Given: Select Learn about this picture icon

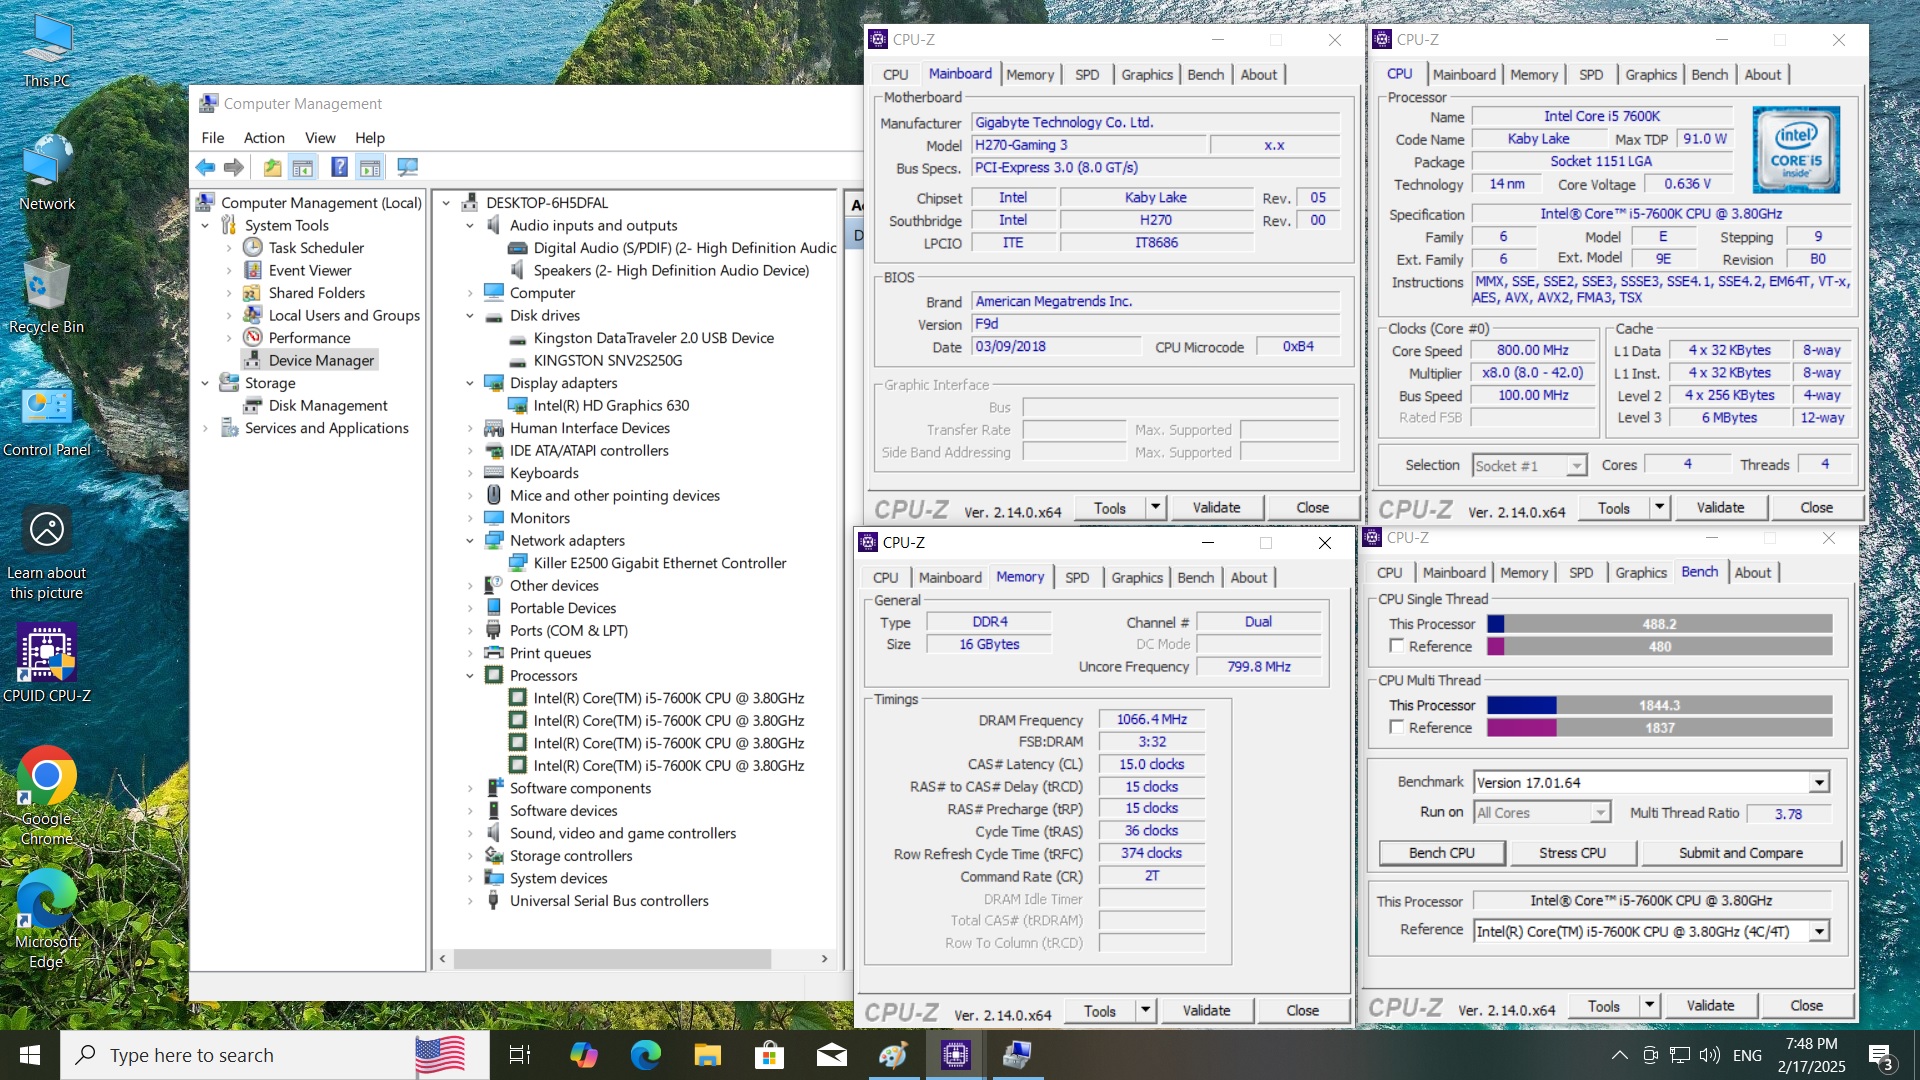Looking at the screenshot, I should [x=47, y=554].
